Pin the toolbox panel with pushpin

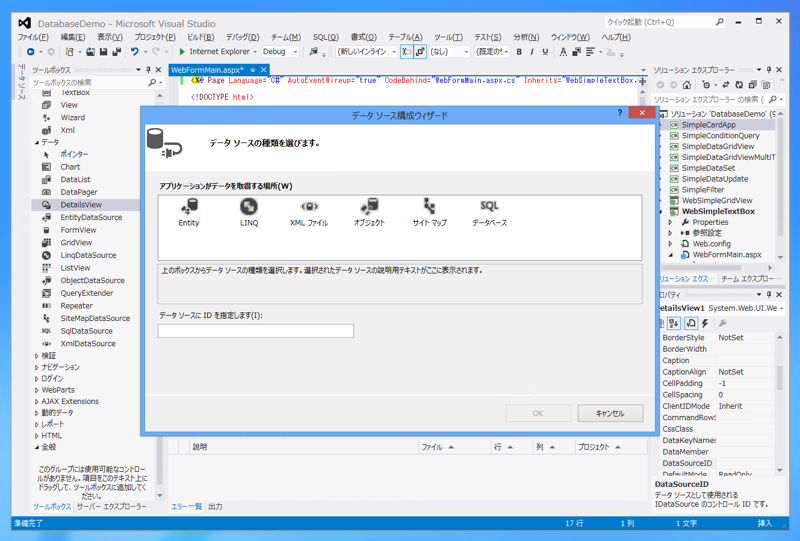148,70
